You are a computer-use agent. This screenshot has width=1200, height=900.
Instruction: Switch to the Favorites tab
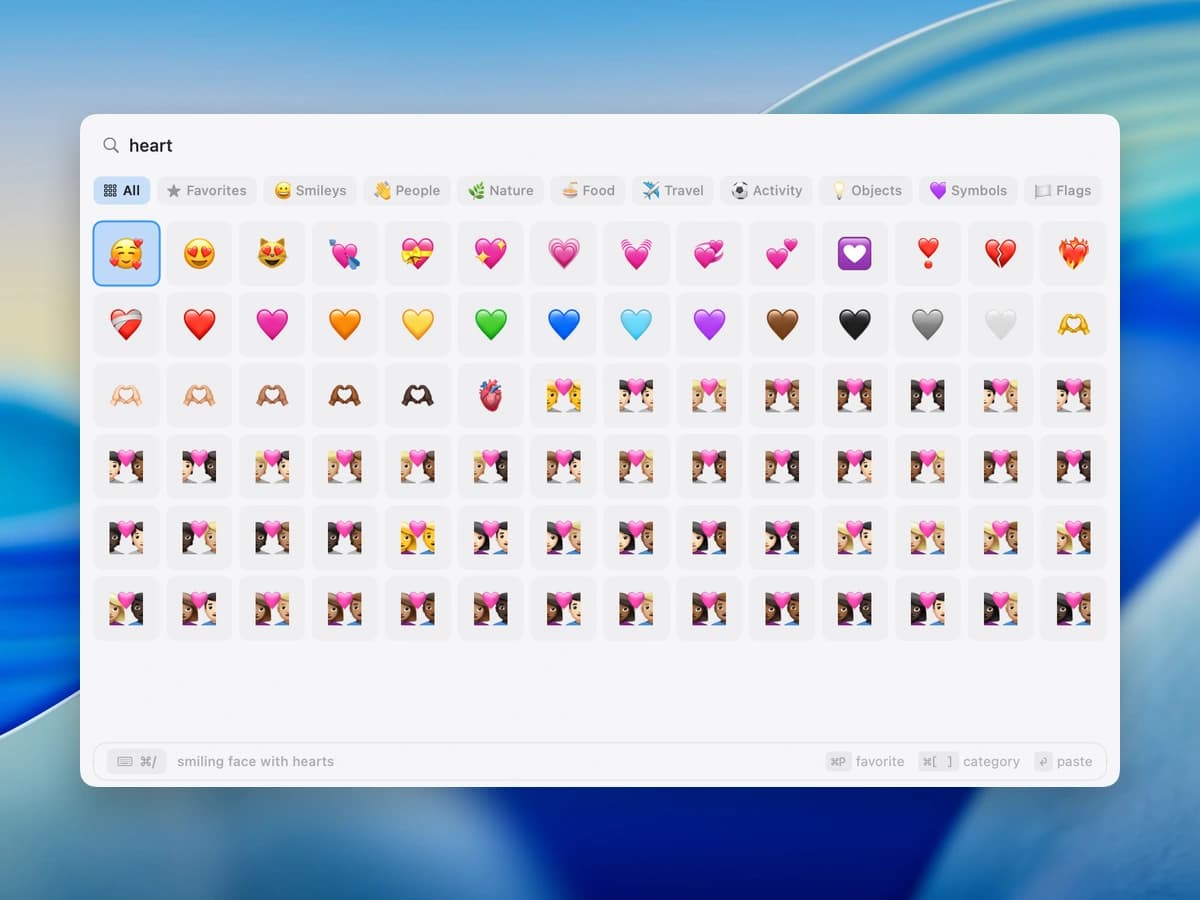tap(207, 190)
